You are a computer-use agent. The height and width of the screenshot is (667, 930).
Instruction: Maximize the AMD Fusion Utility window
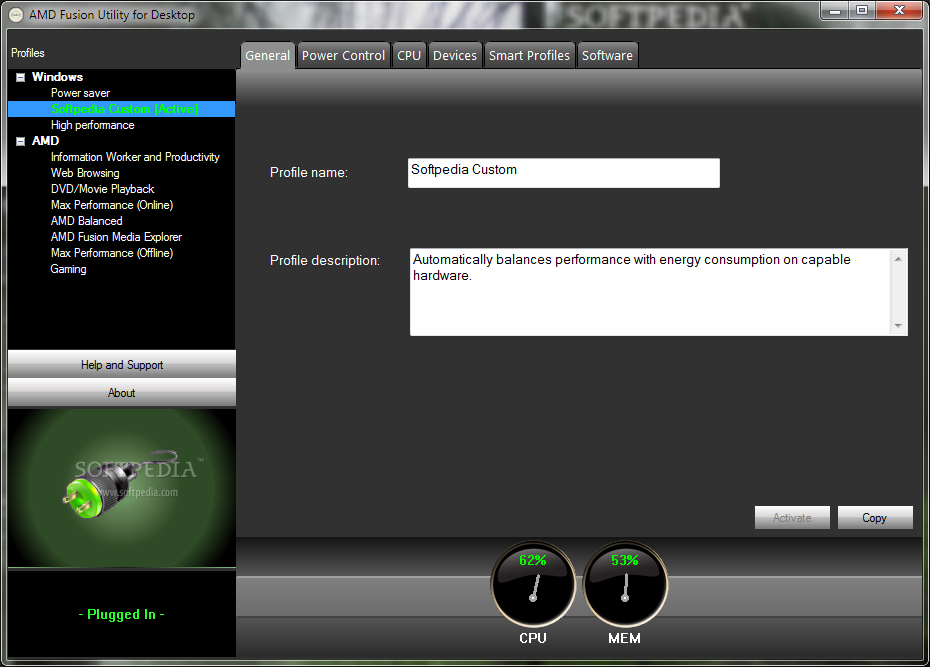[x=862, y=10]
